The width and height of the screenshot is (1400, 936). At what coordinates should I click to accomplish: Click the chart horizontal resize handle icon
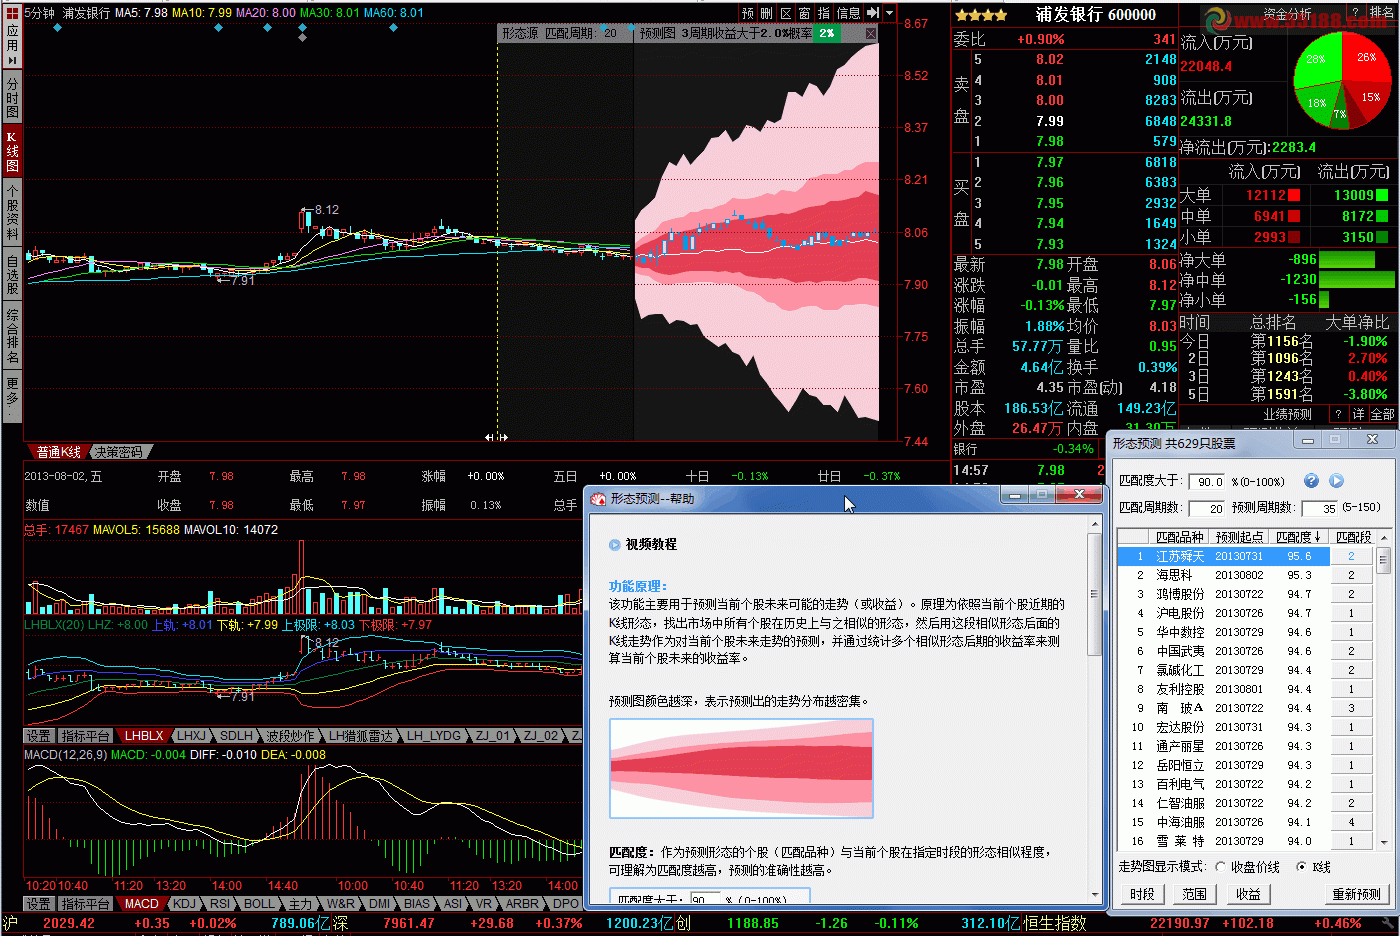(496, 437)
